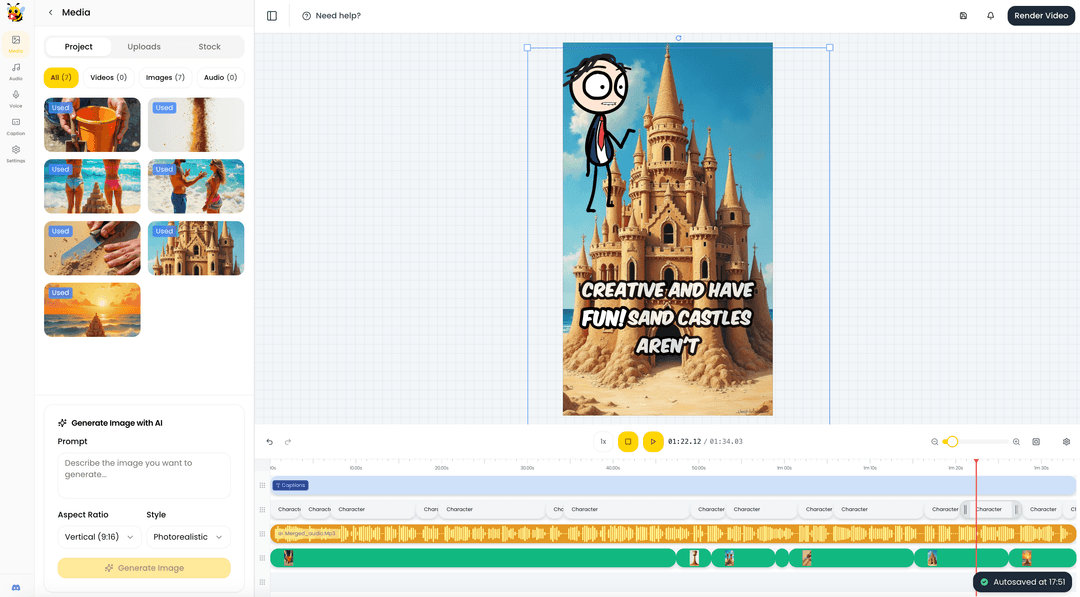Select the orange bucket thumbnail

click(x=92, y=125)
